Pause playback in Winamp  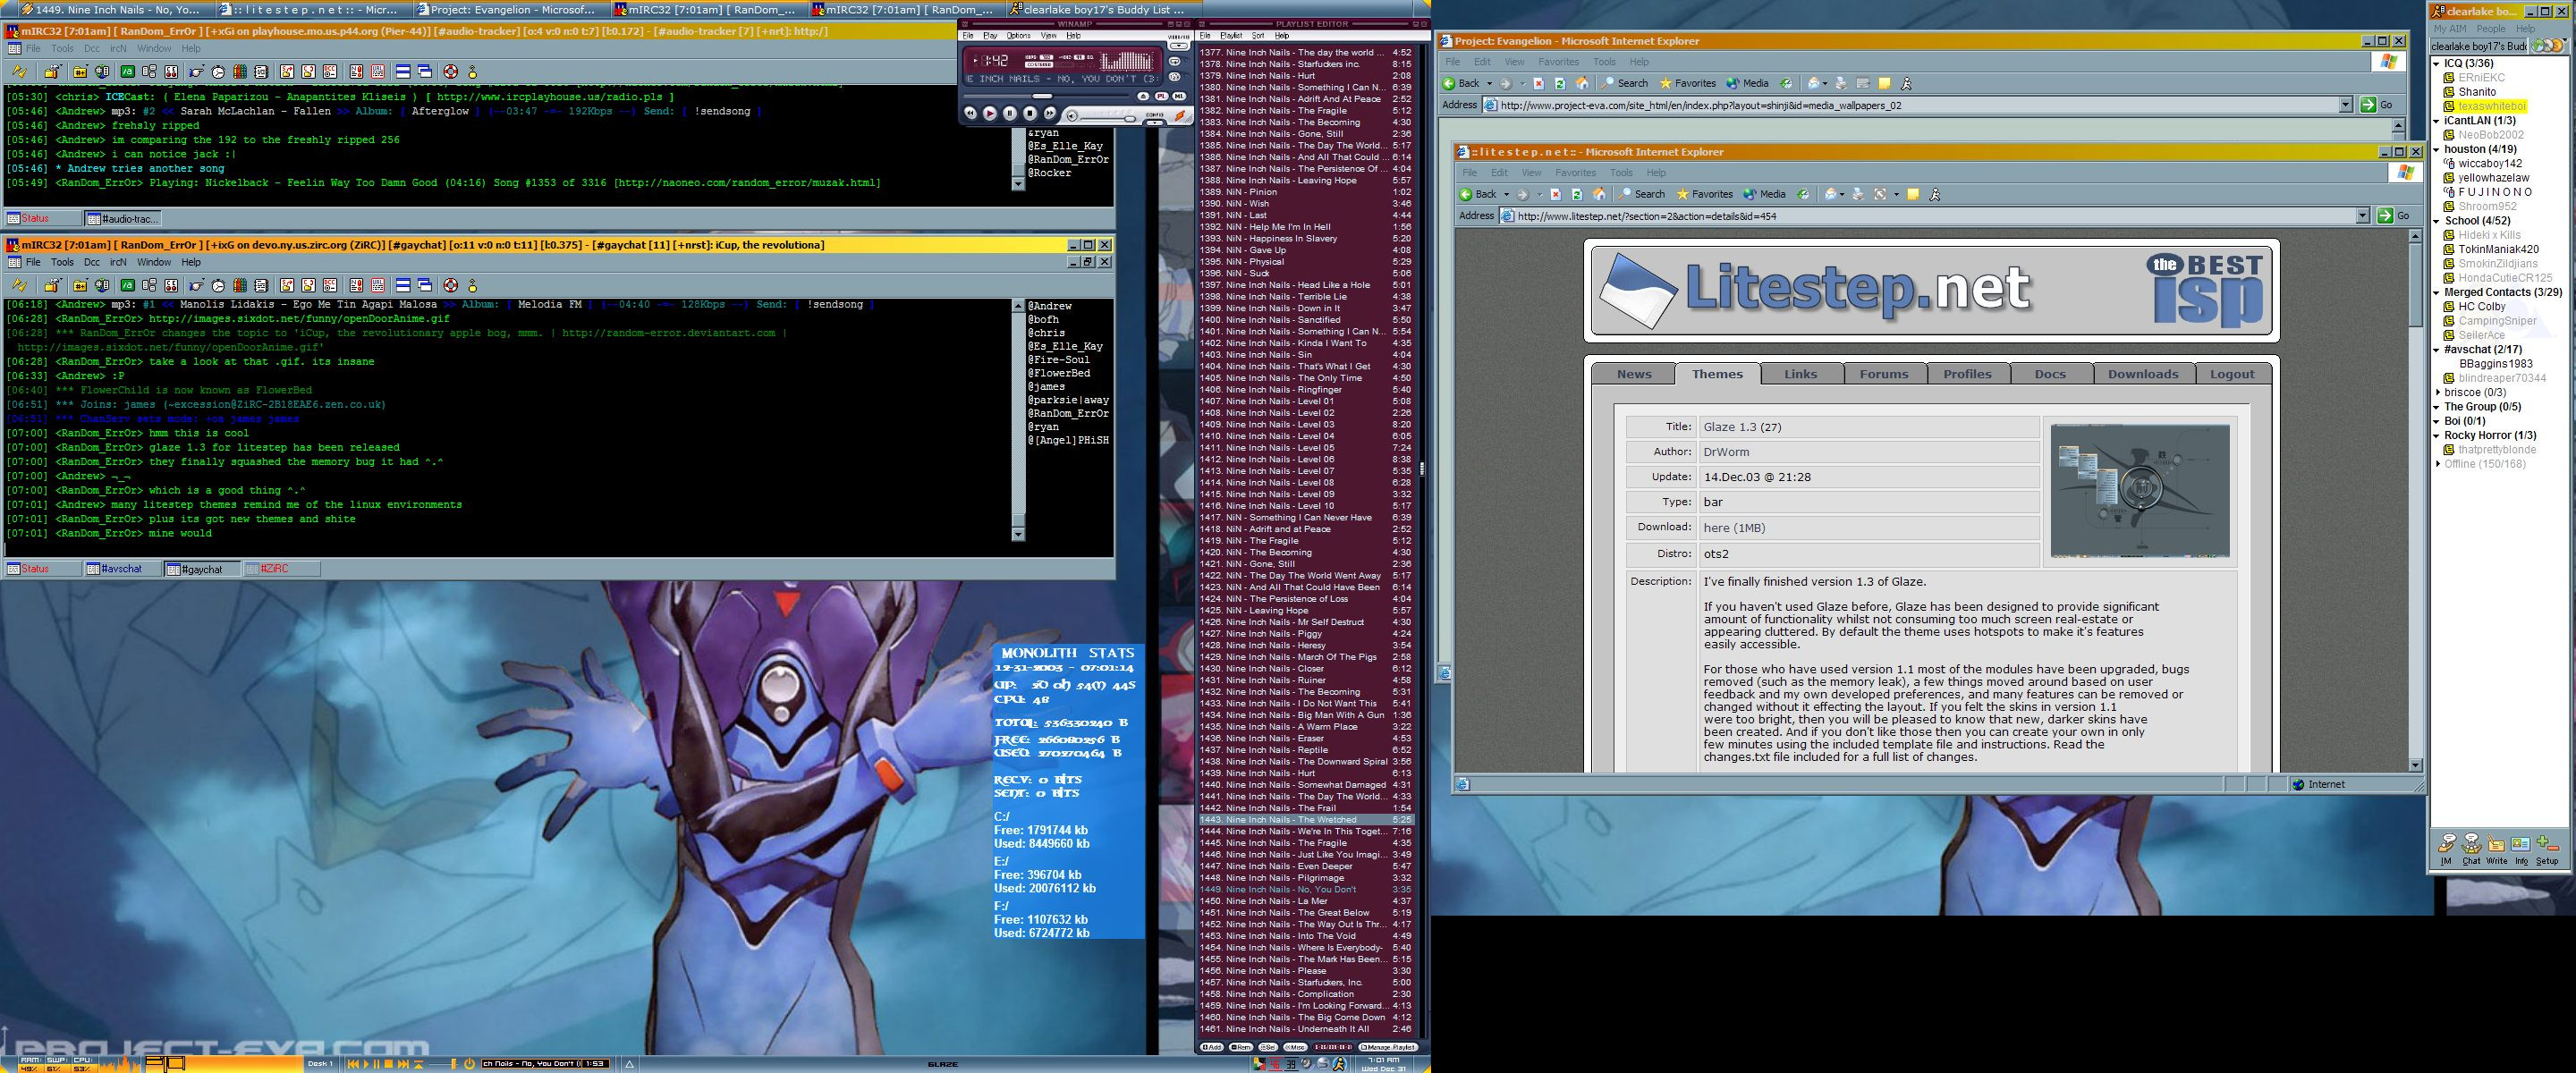click(x=1010, y=113)
